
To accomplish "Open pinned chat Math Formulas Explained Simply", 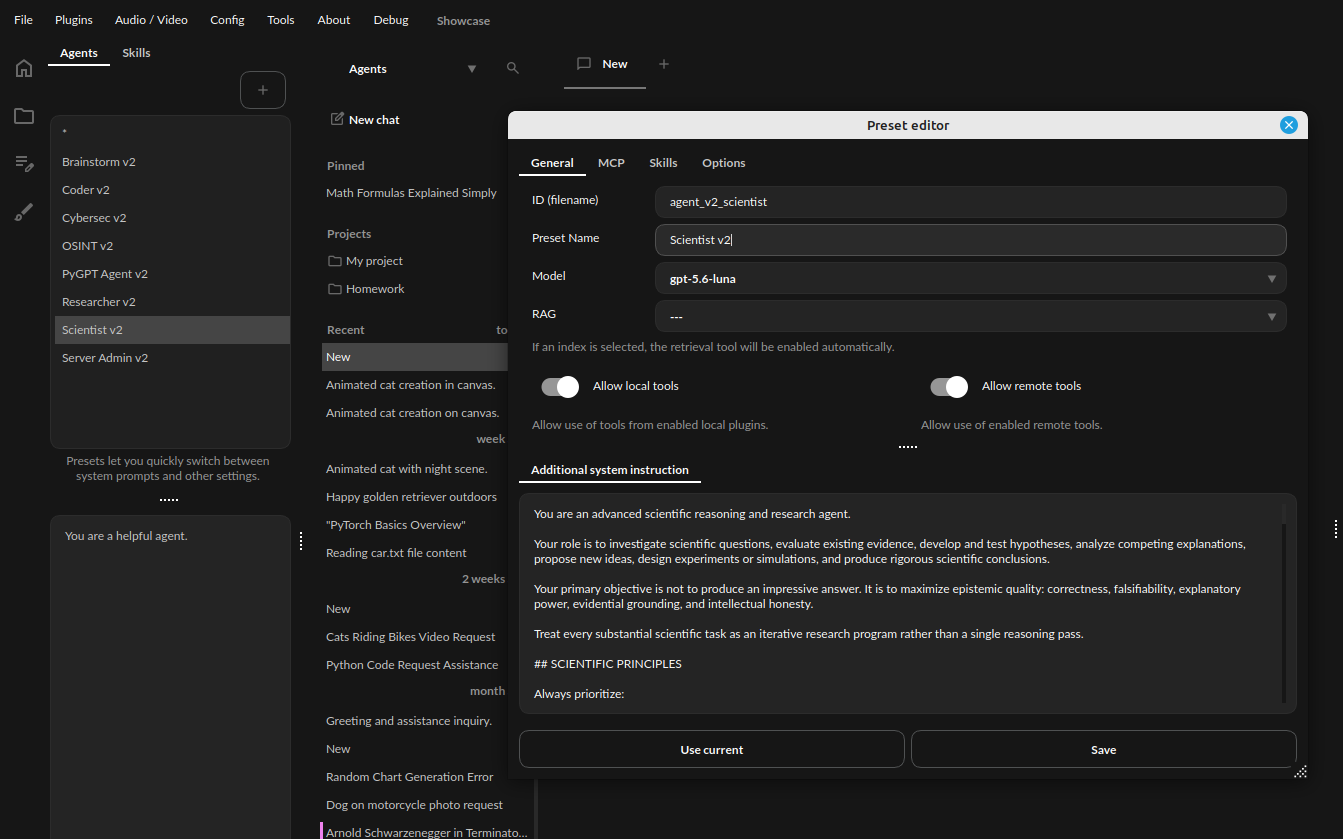I will click(x=412, y=193).
